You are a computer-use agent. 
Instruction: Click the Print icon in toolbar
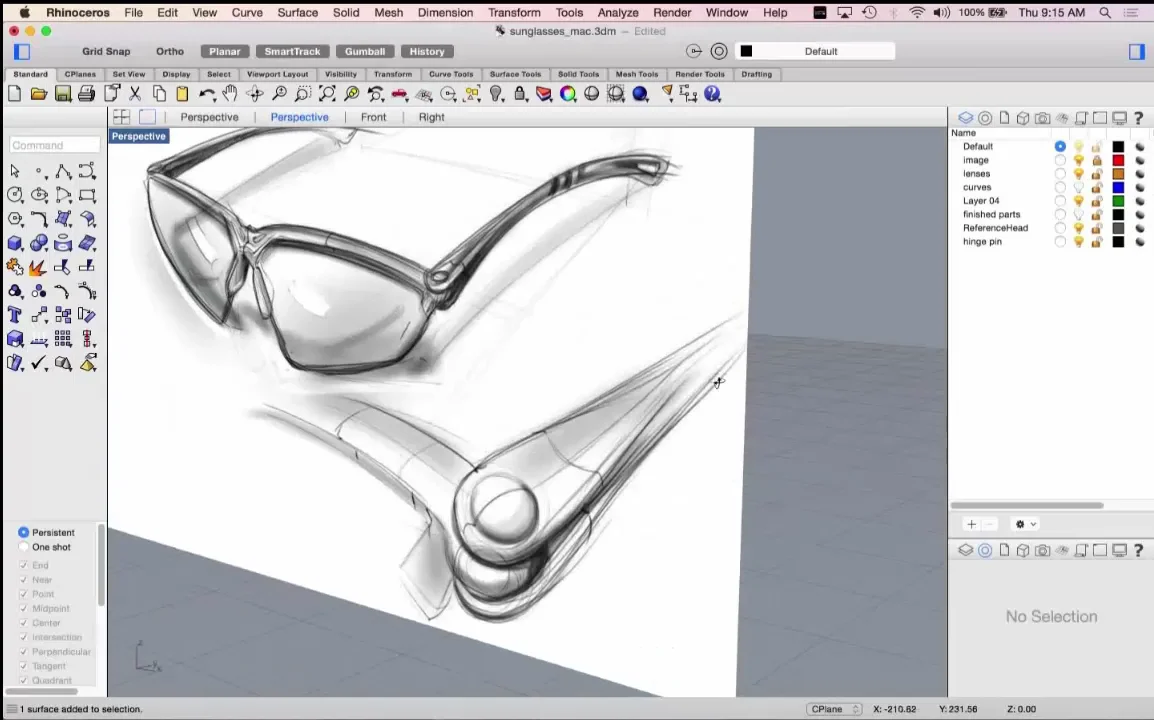click(x=87, y=94)
